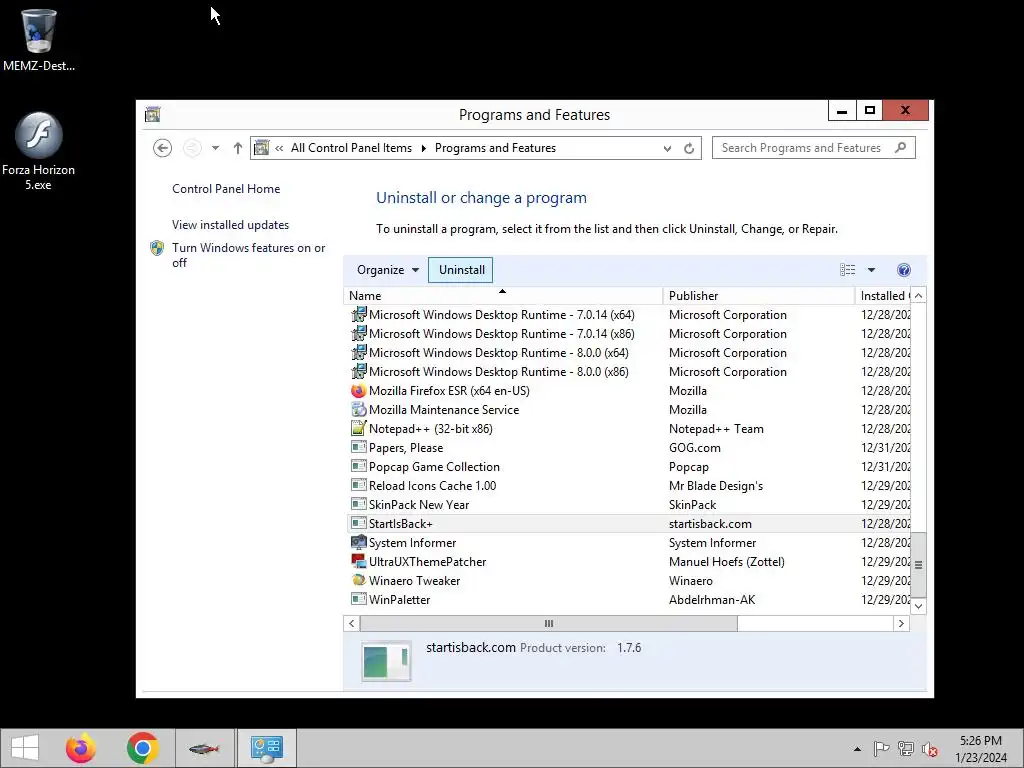Click the Notepad++ program icon
1024x768 pixels.
[x=359, y=428]
